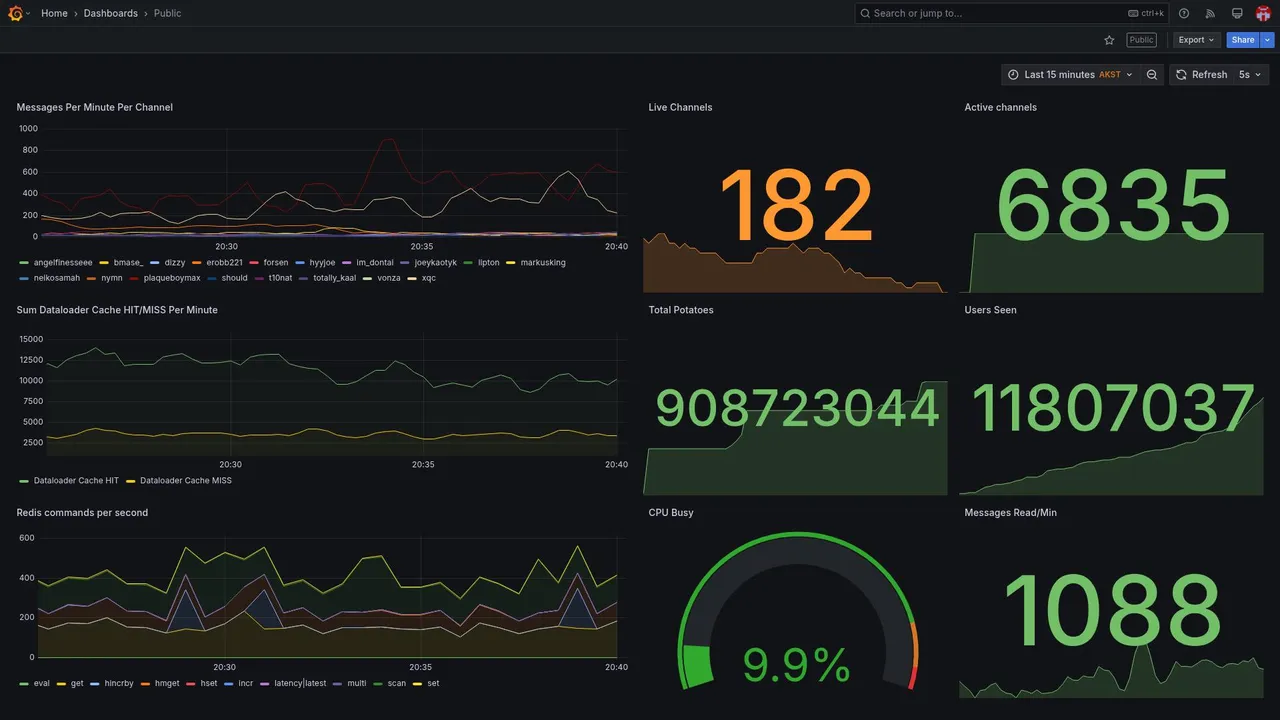Viewport: 1280px width, 720px height.
Task: Click the Public badge
Action: tap(1141, 40)
